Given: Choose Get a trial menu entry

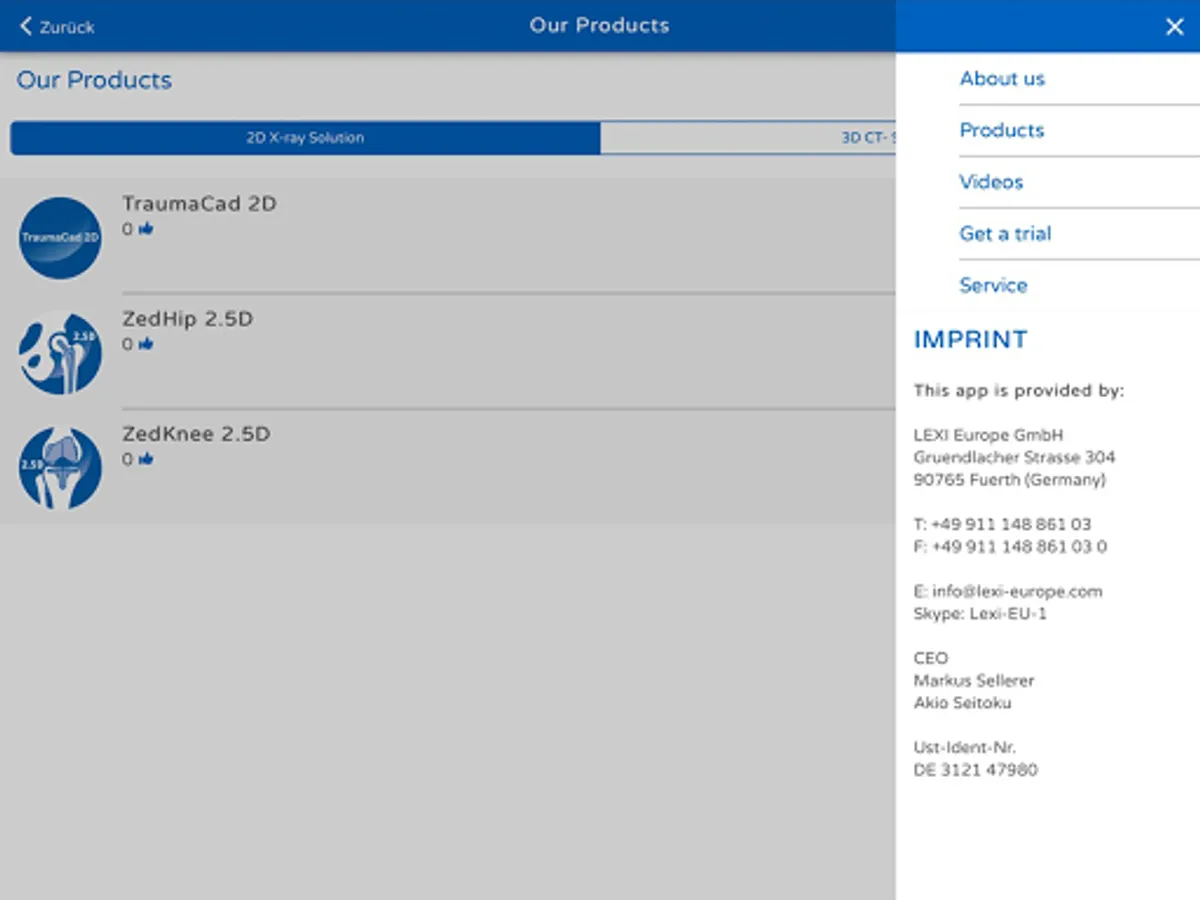Looking at the screenshot, I should coord(1005,234).
